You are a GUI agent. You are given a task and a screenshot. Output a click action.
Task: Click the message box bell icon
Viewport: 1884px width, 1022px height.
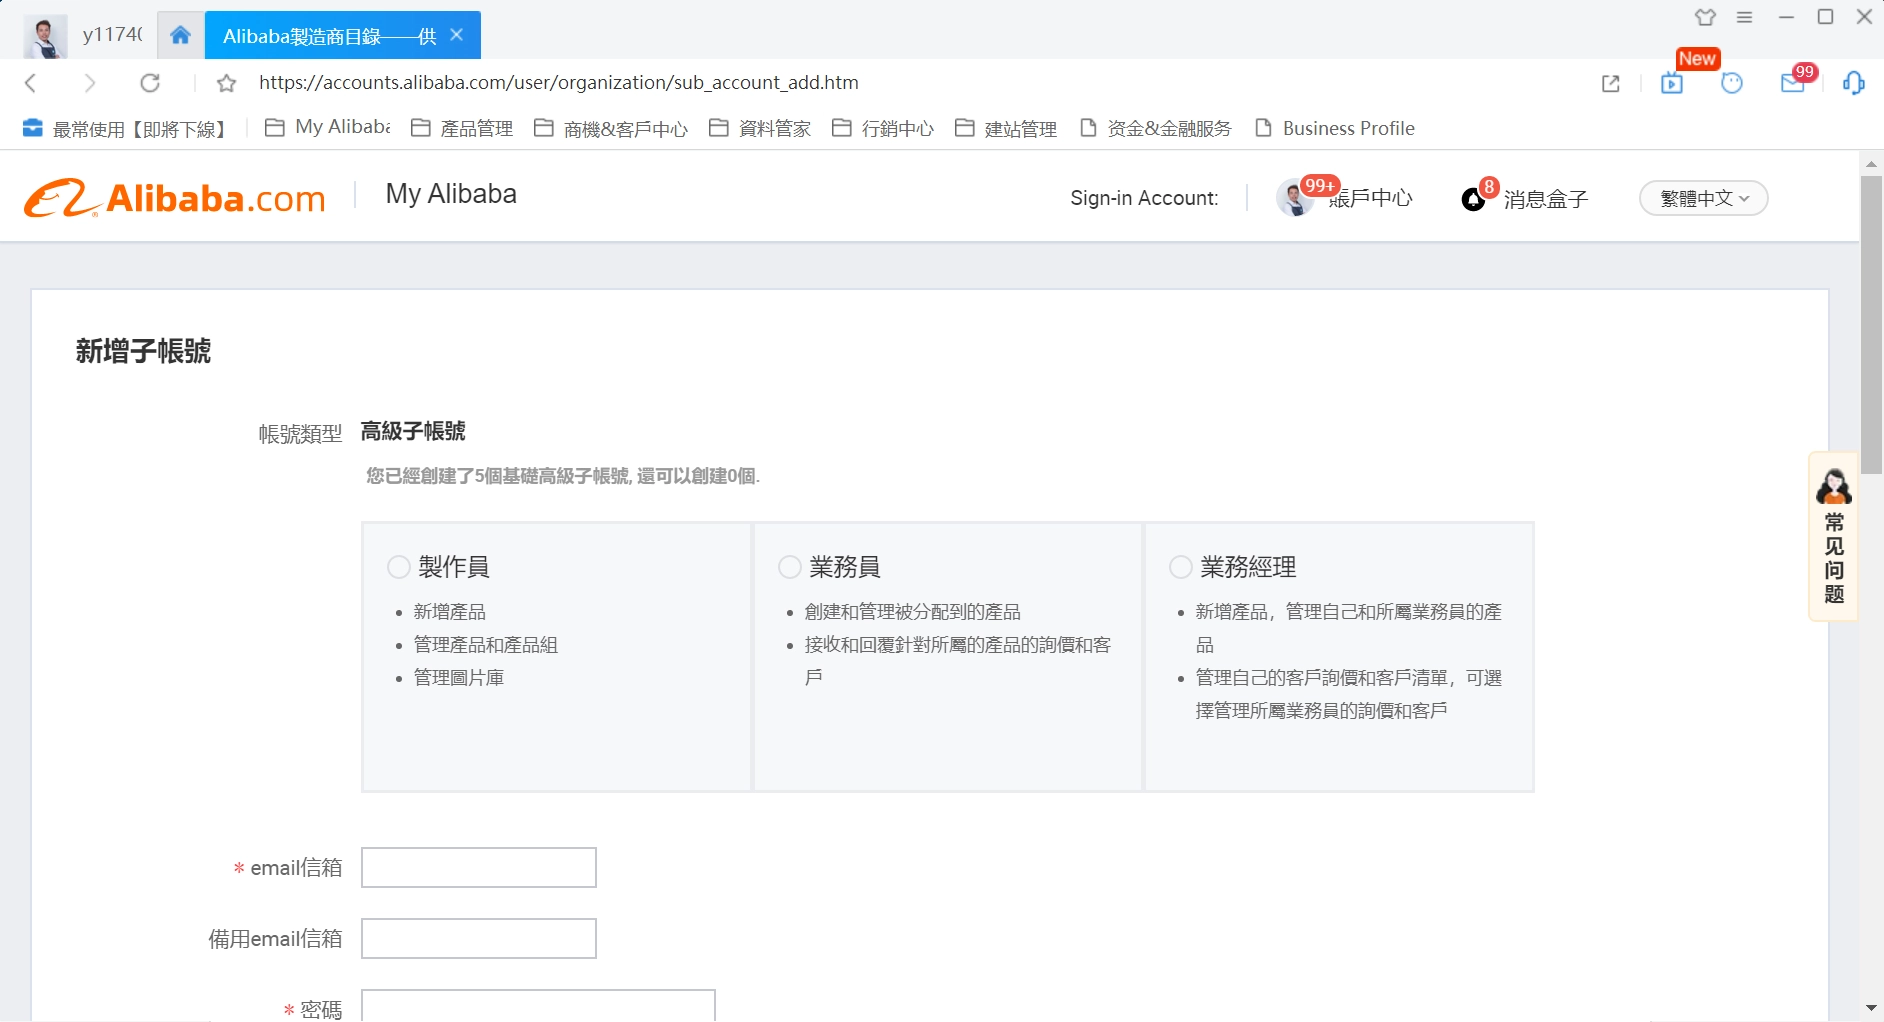1474,199
